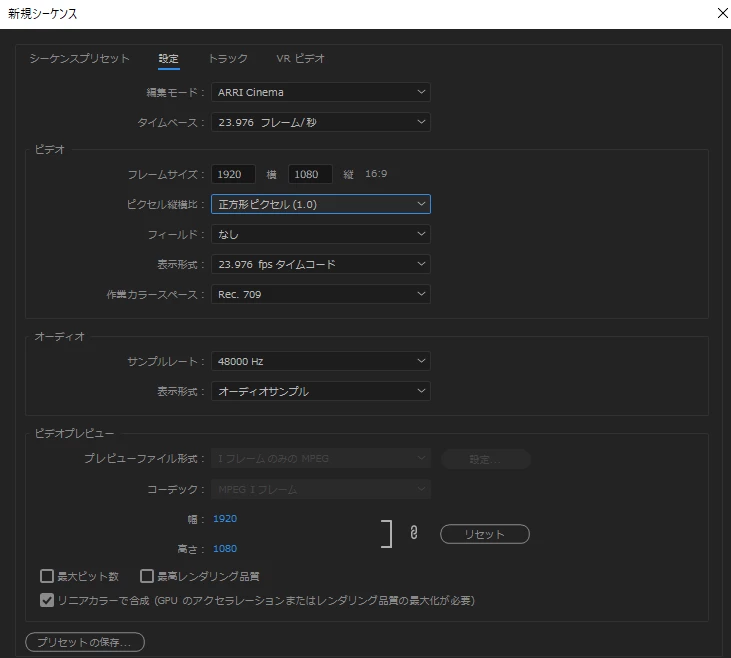Click the disabled コーデック dropdown showing MPEG I フレーム
The width and height of the screenshot is (731, 658).
(321, 490)
